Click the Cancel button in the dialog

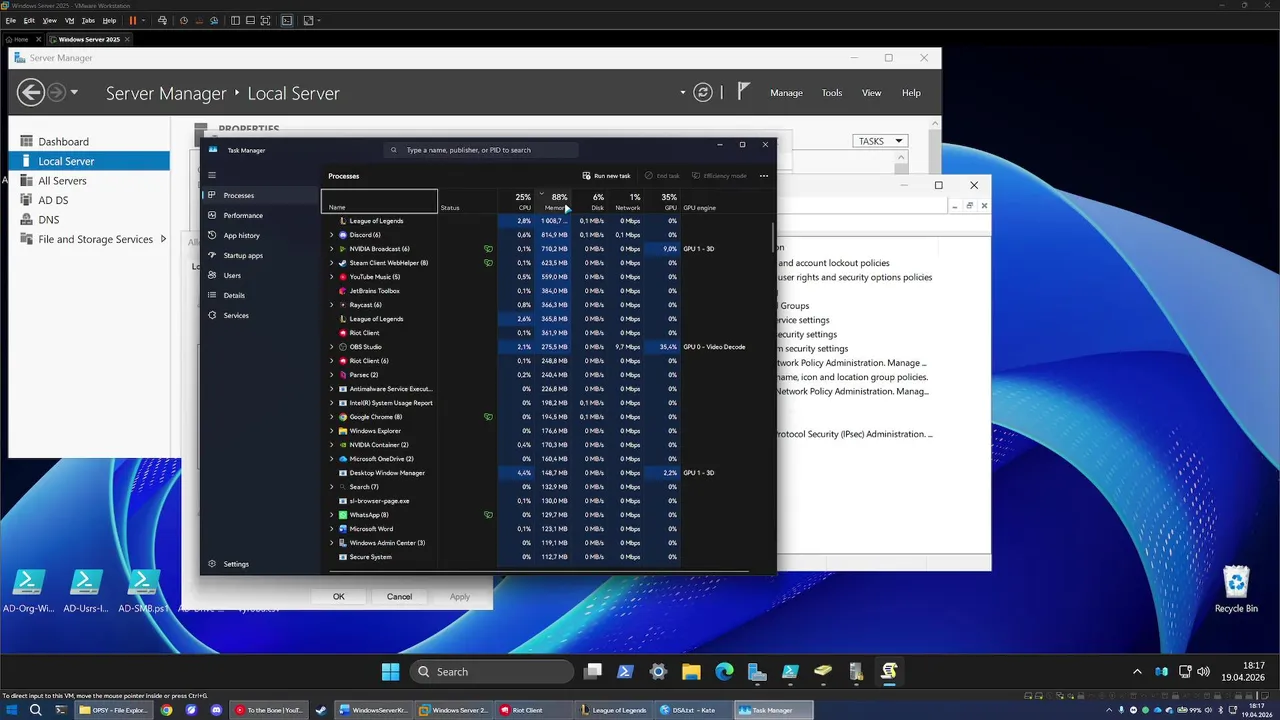pos(399,597)
